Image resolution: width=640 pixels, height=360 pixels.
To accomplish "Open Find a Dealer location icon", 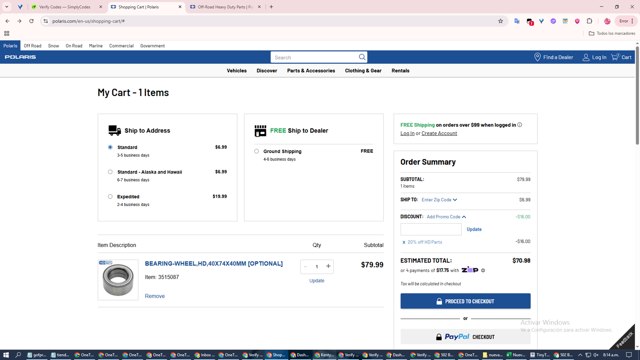I will tap(537, 57).
